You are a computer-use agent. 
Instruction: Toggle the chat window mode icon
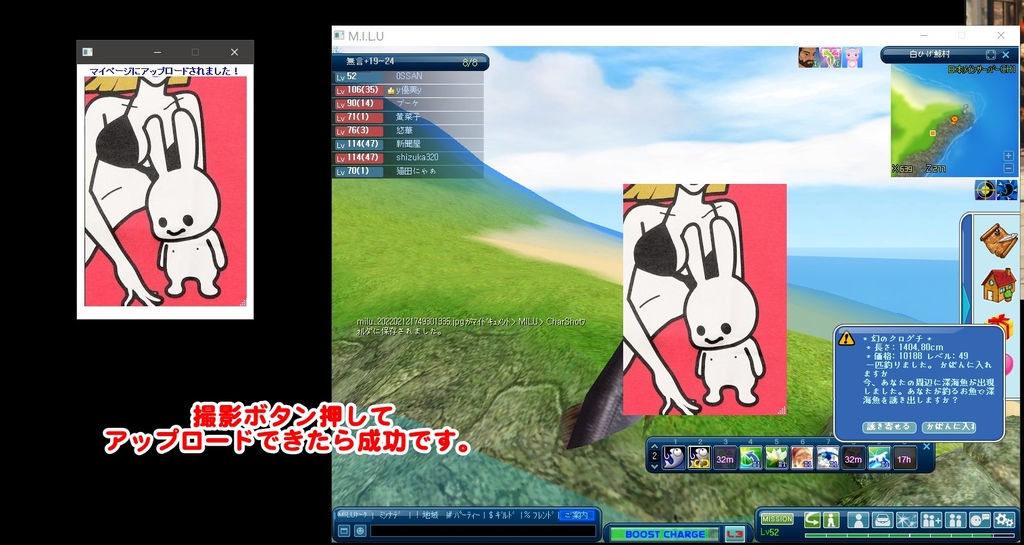click(343, 531)
